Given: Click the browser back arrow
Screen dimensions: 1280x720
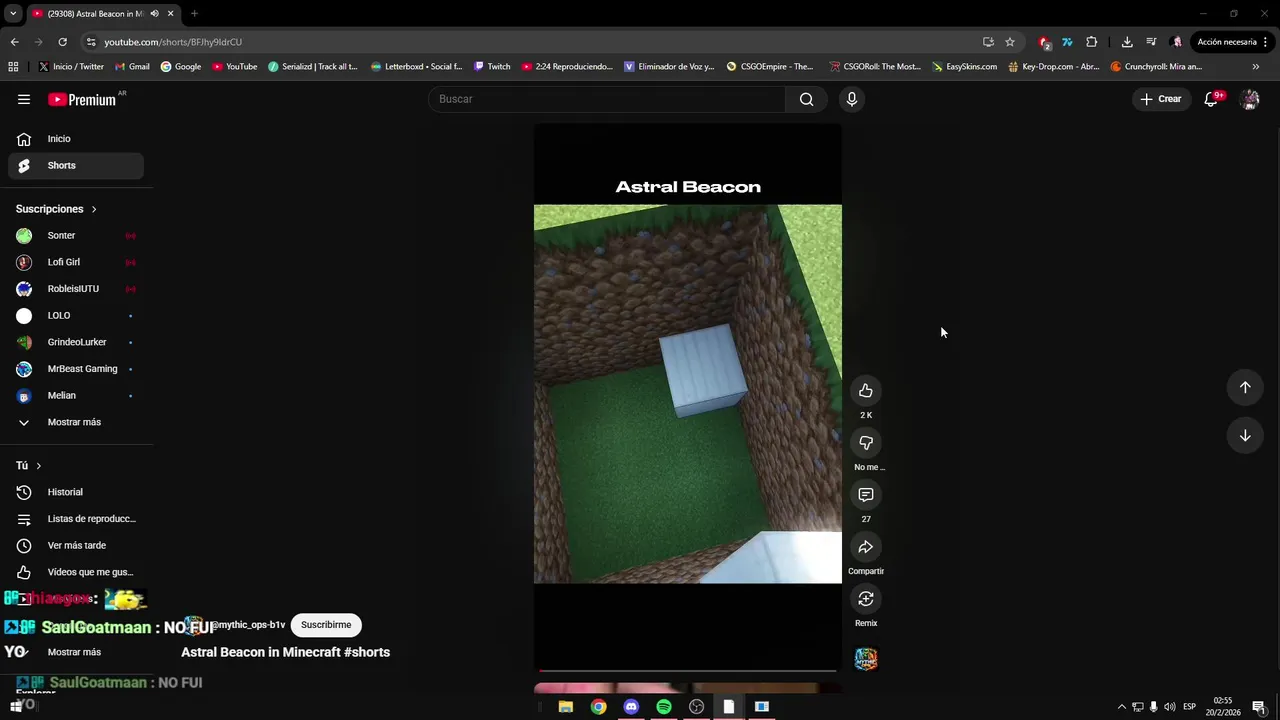Looking at the screenshot, I should (x=14, y=42).
